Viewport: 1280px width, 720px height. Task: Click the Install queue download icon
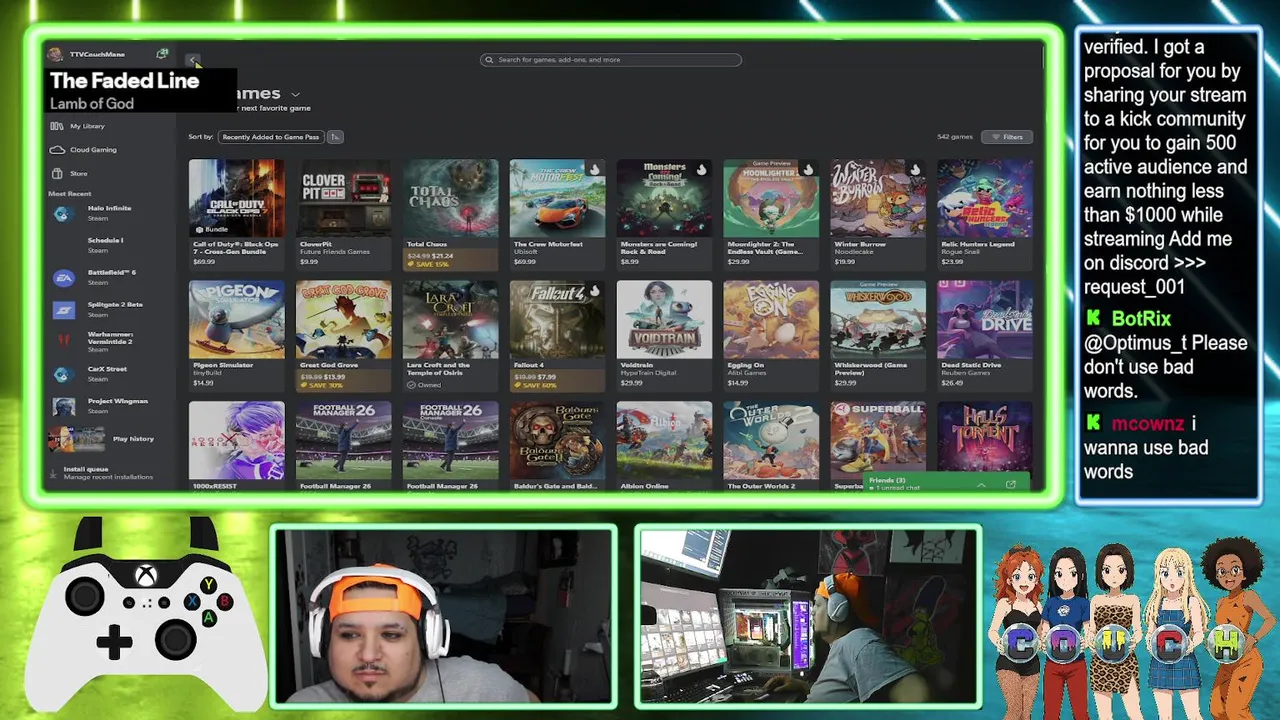[x=55, y=472]
